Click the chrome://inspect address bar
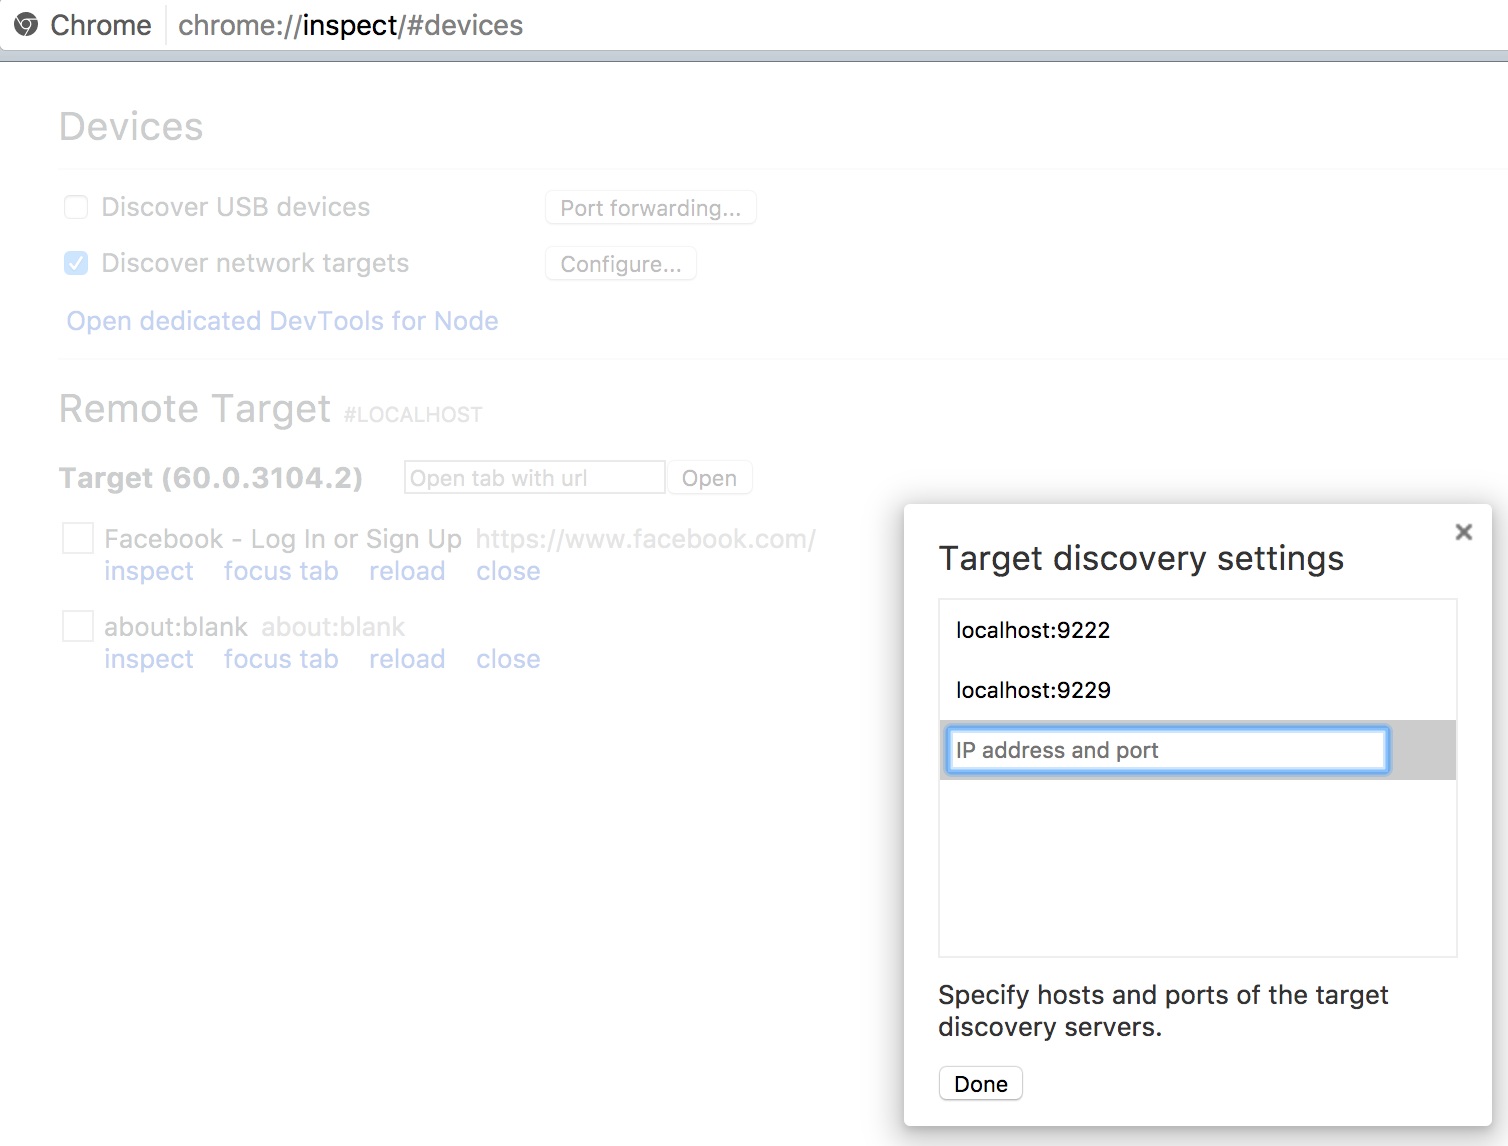 pos(350,25)
